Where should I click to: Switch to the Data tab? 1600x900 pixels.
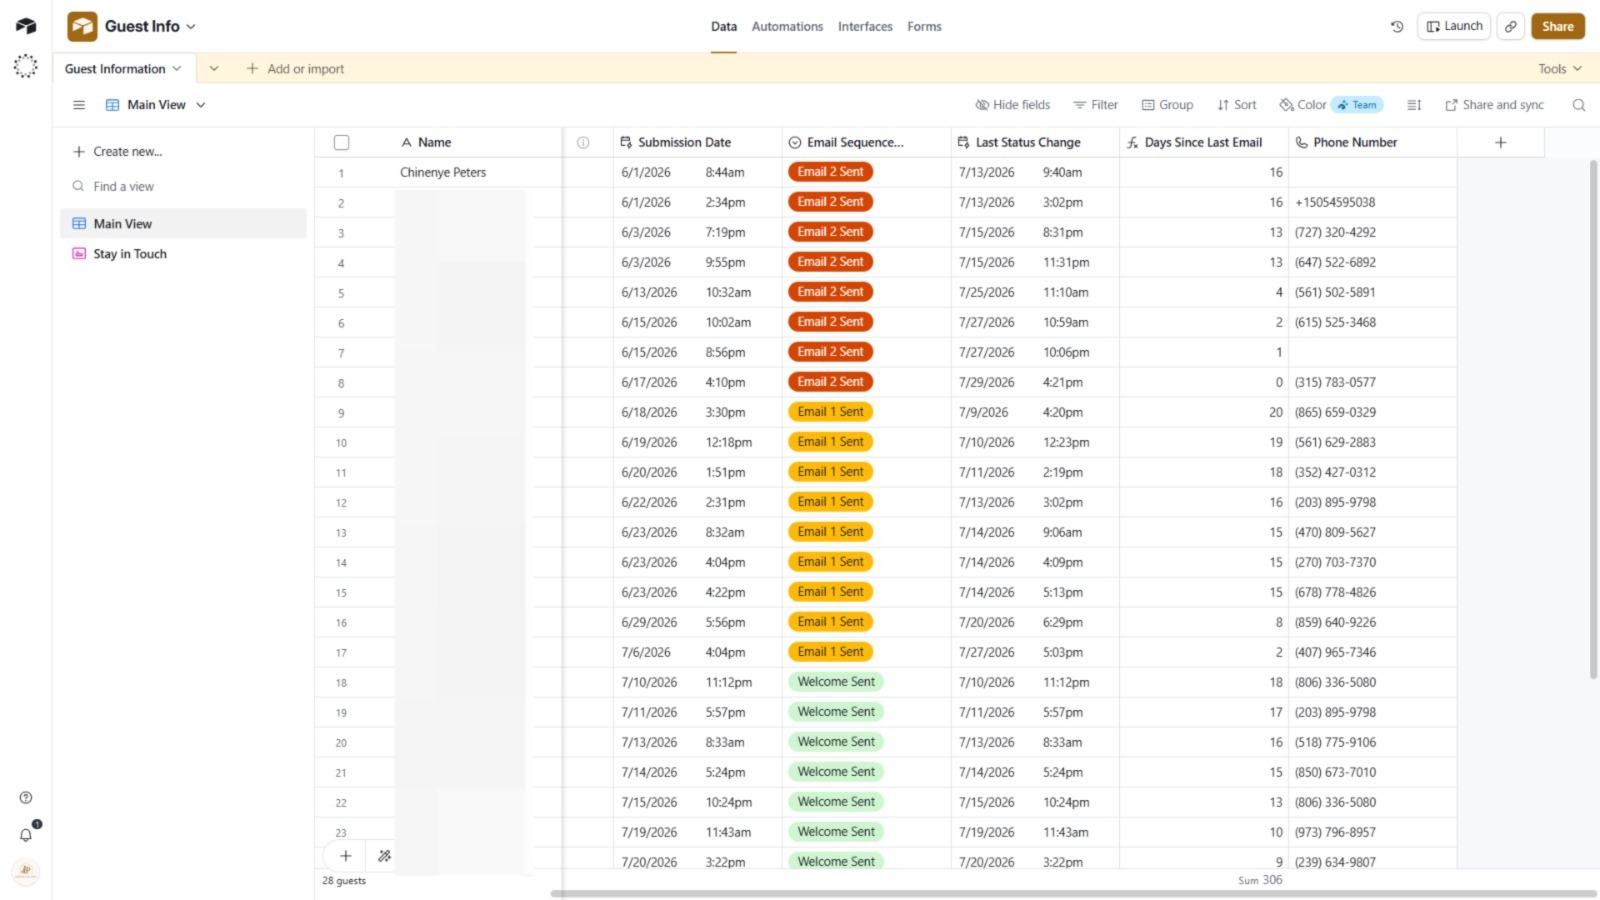click(724, 27)
